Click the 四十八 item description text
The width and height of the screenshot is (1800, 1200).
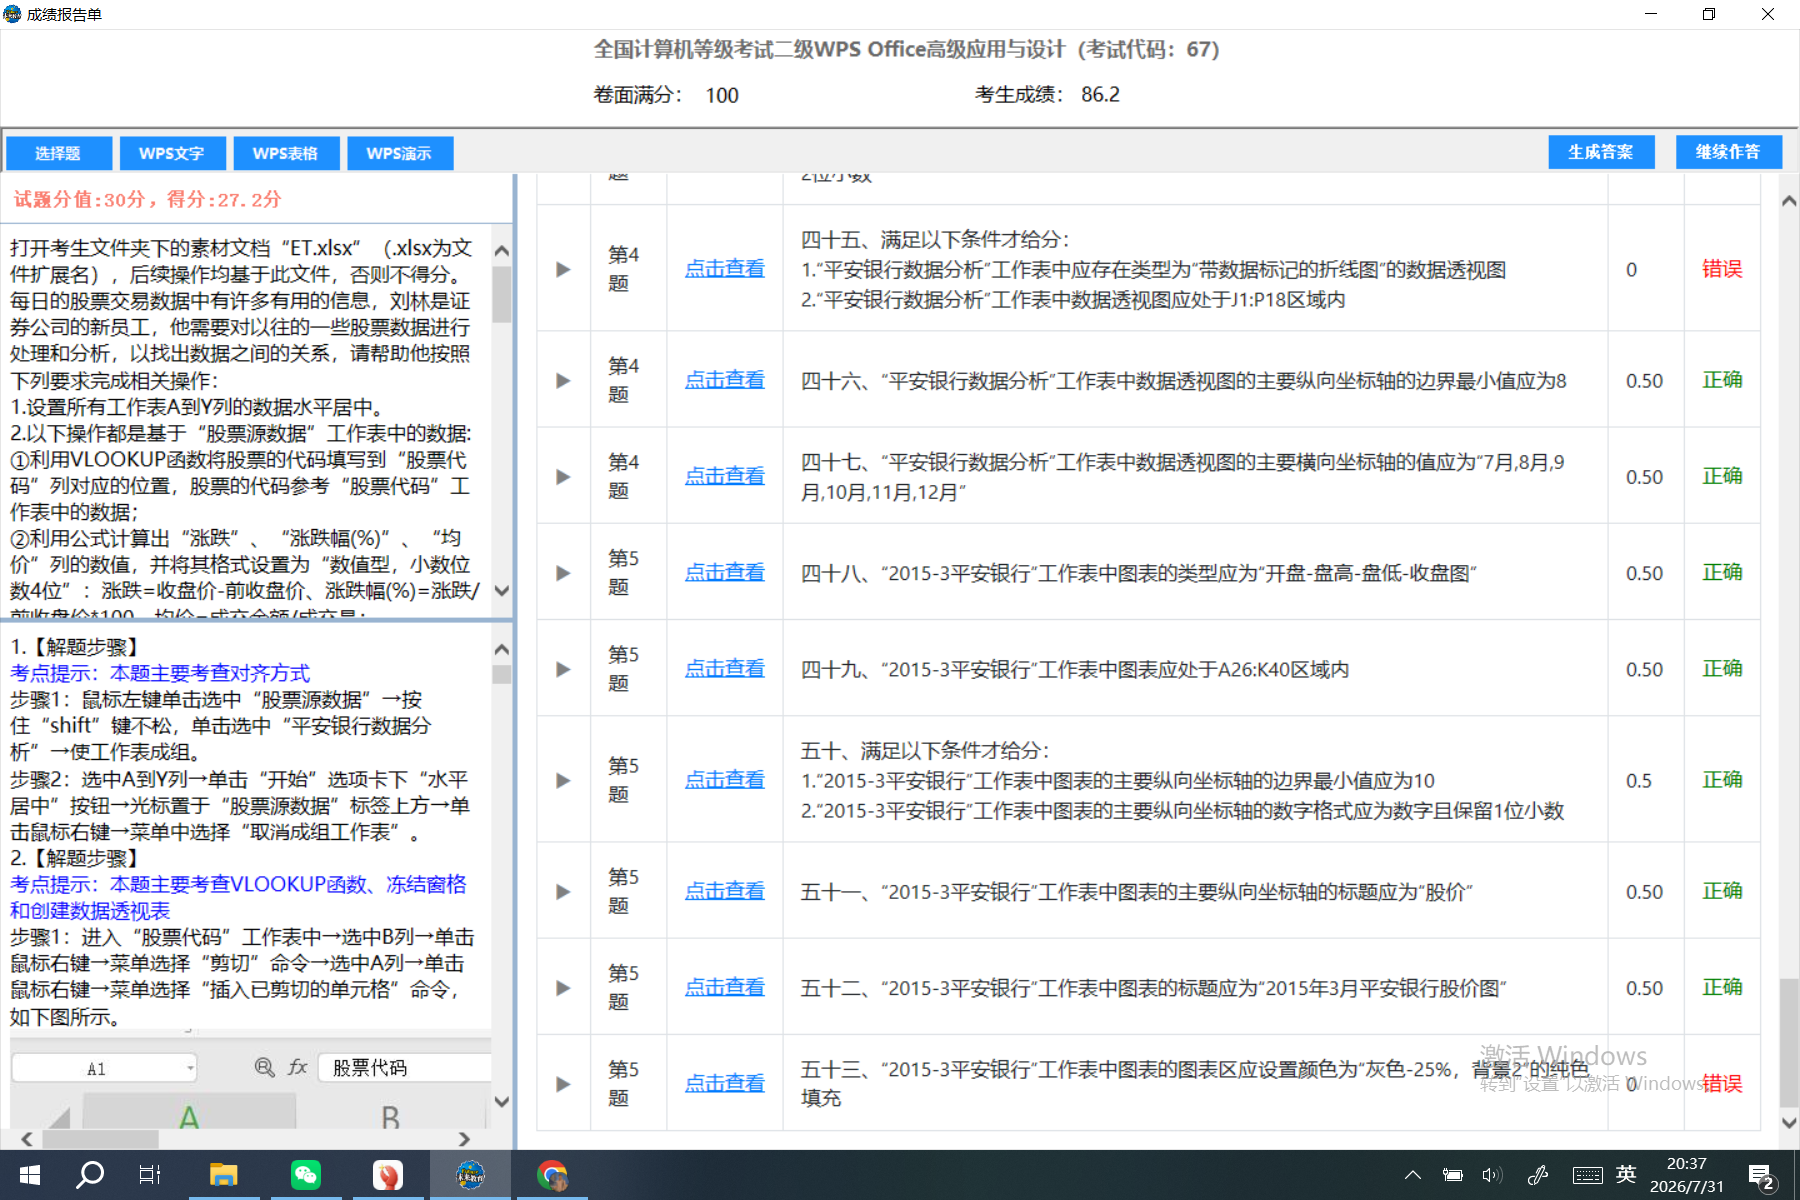click(1138, 574)
